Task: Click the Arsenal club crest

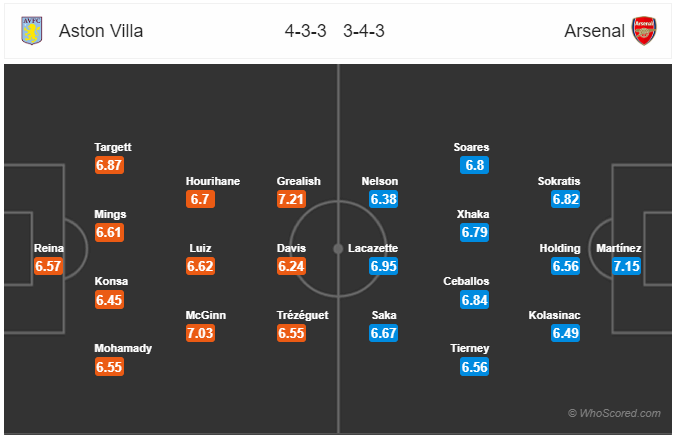Action: pyautogui.click(x=644, y=31)
